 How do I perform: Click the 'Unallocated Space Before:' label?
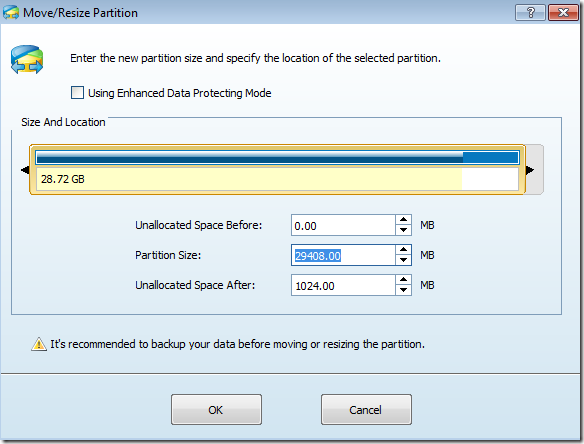tap(199, 225)
